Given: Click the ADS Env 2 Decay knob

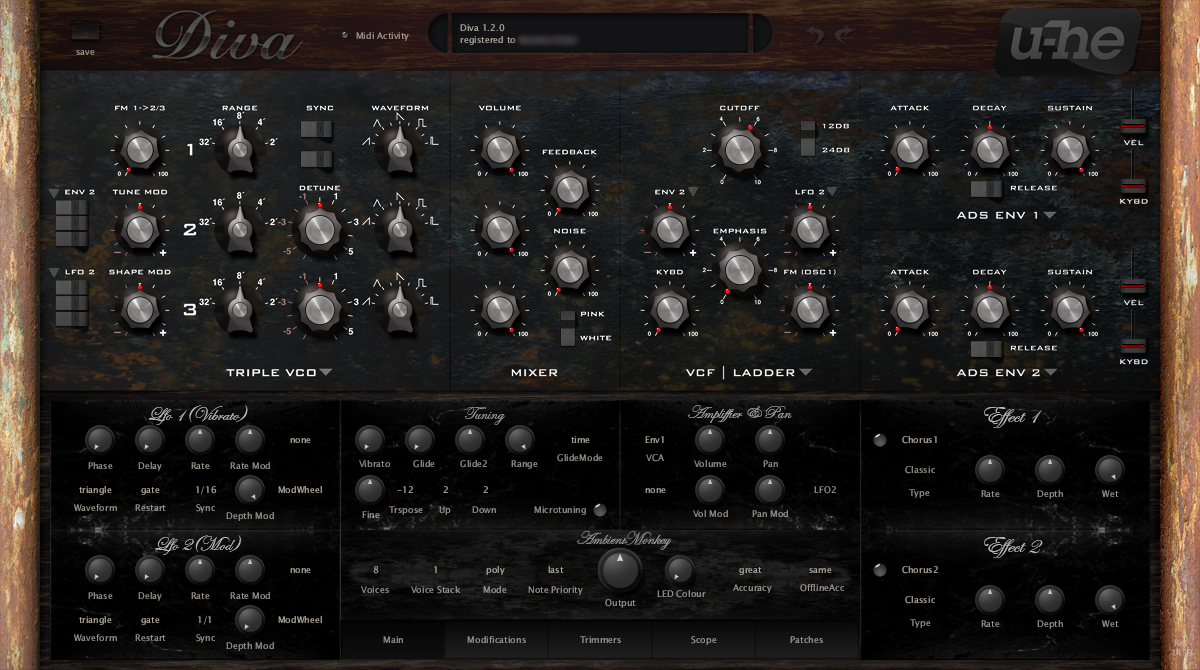Looking at the screenshot, I should tap(988, 309).
